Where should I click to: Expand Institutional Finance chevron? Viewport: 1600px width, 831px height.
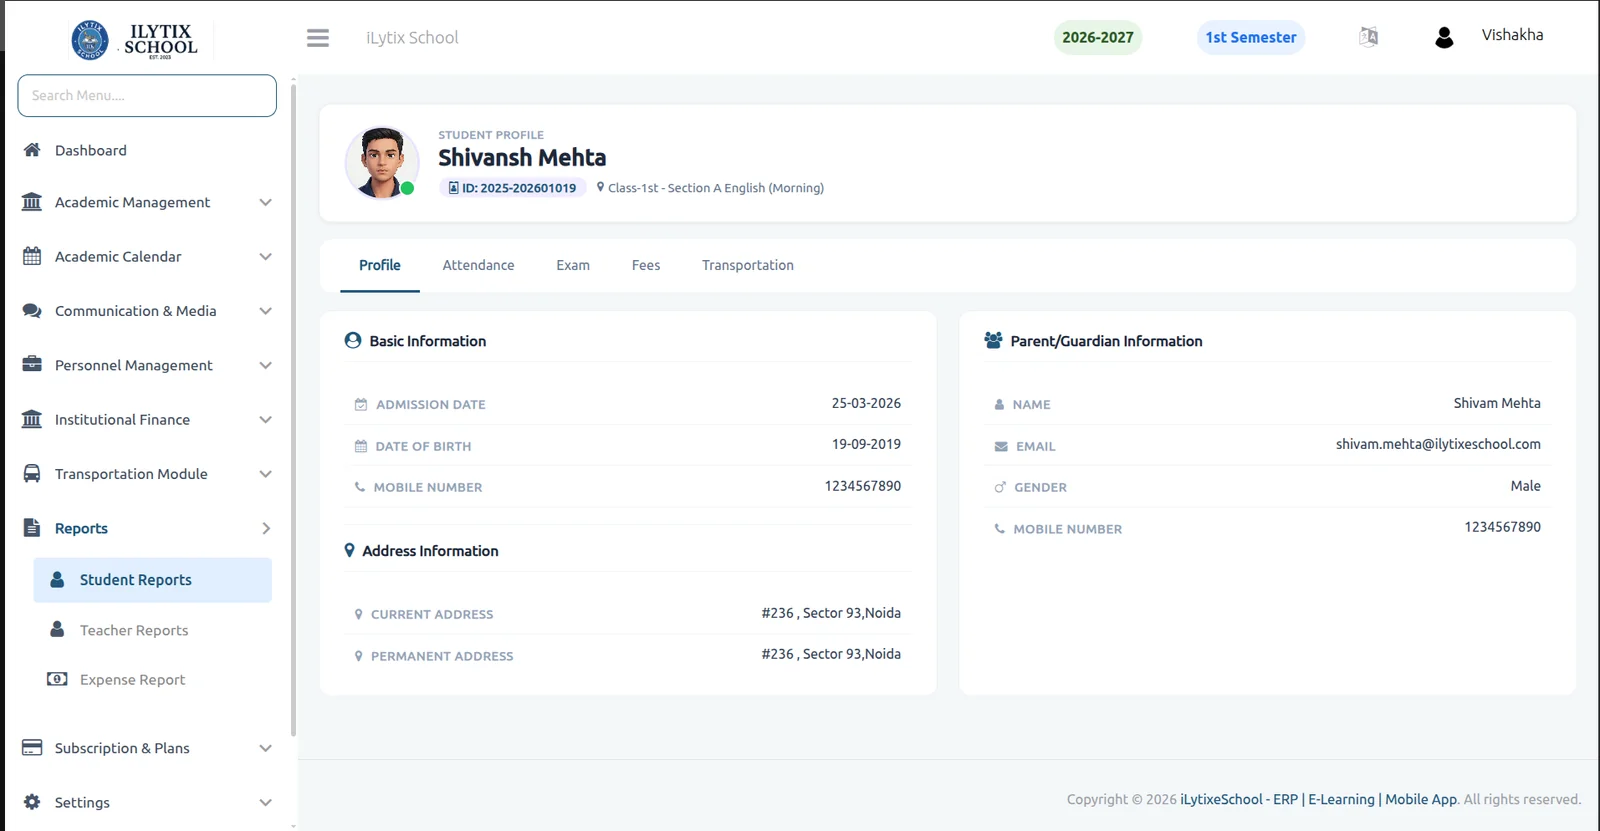(x=266, y=419)
